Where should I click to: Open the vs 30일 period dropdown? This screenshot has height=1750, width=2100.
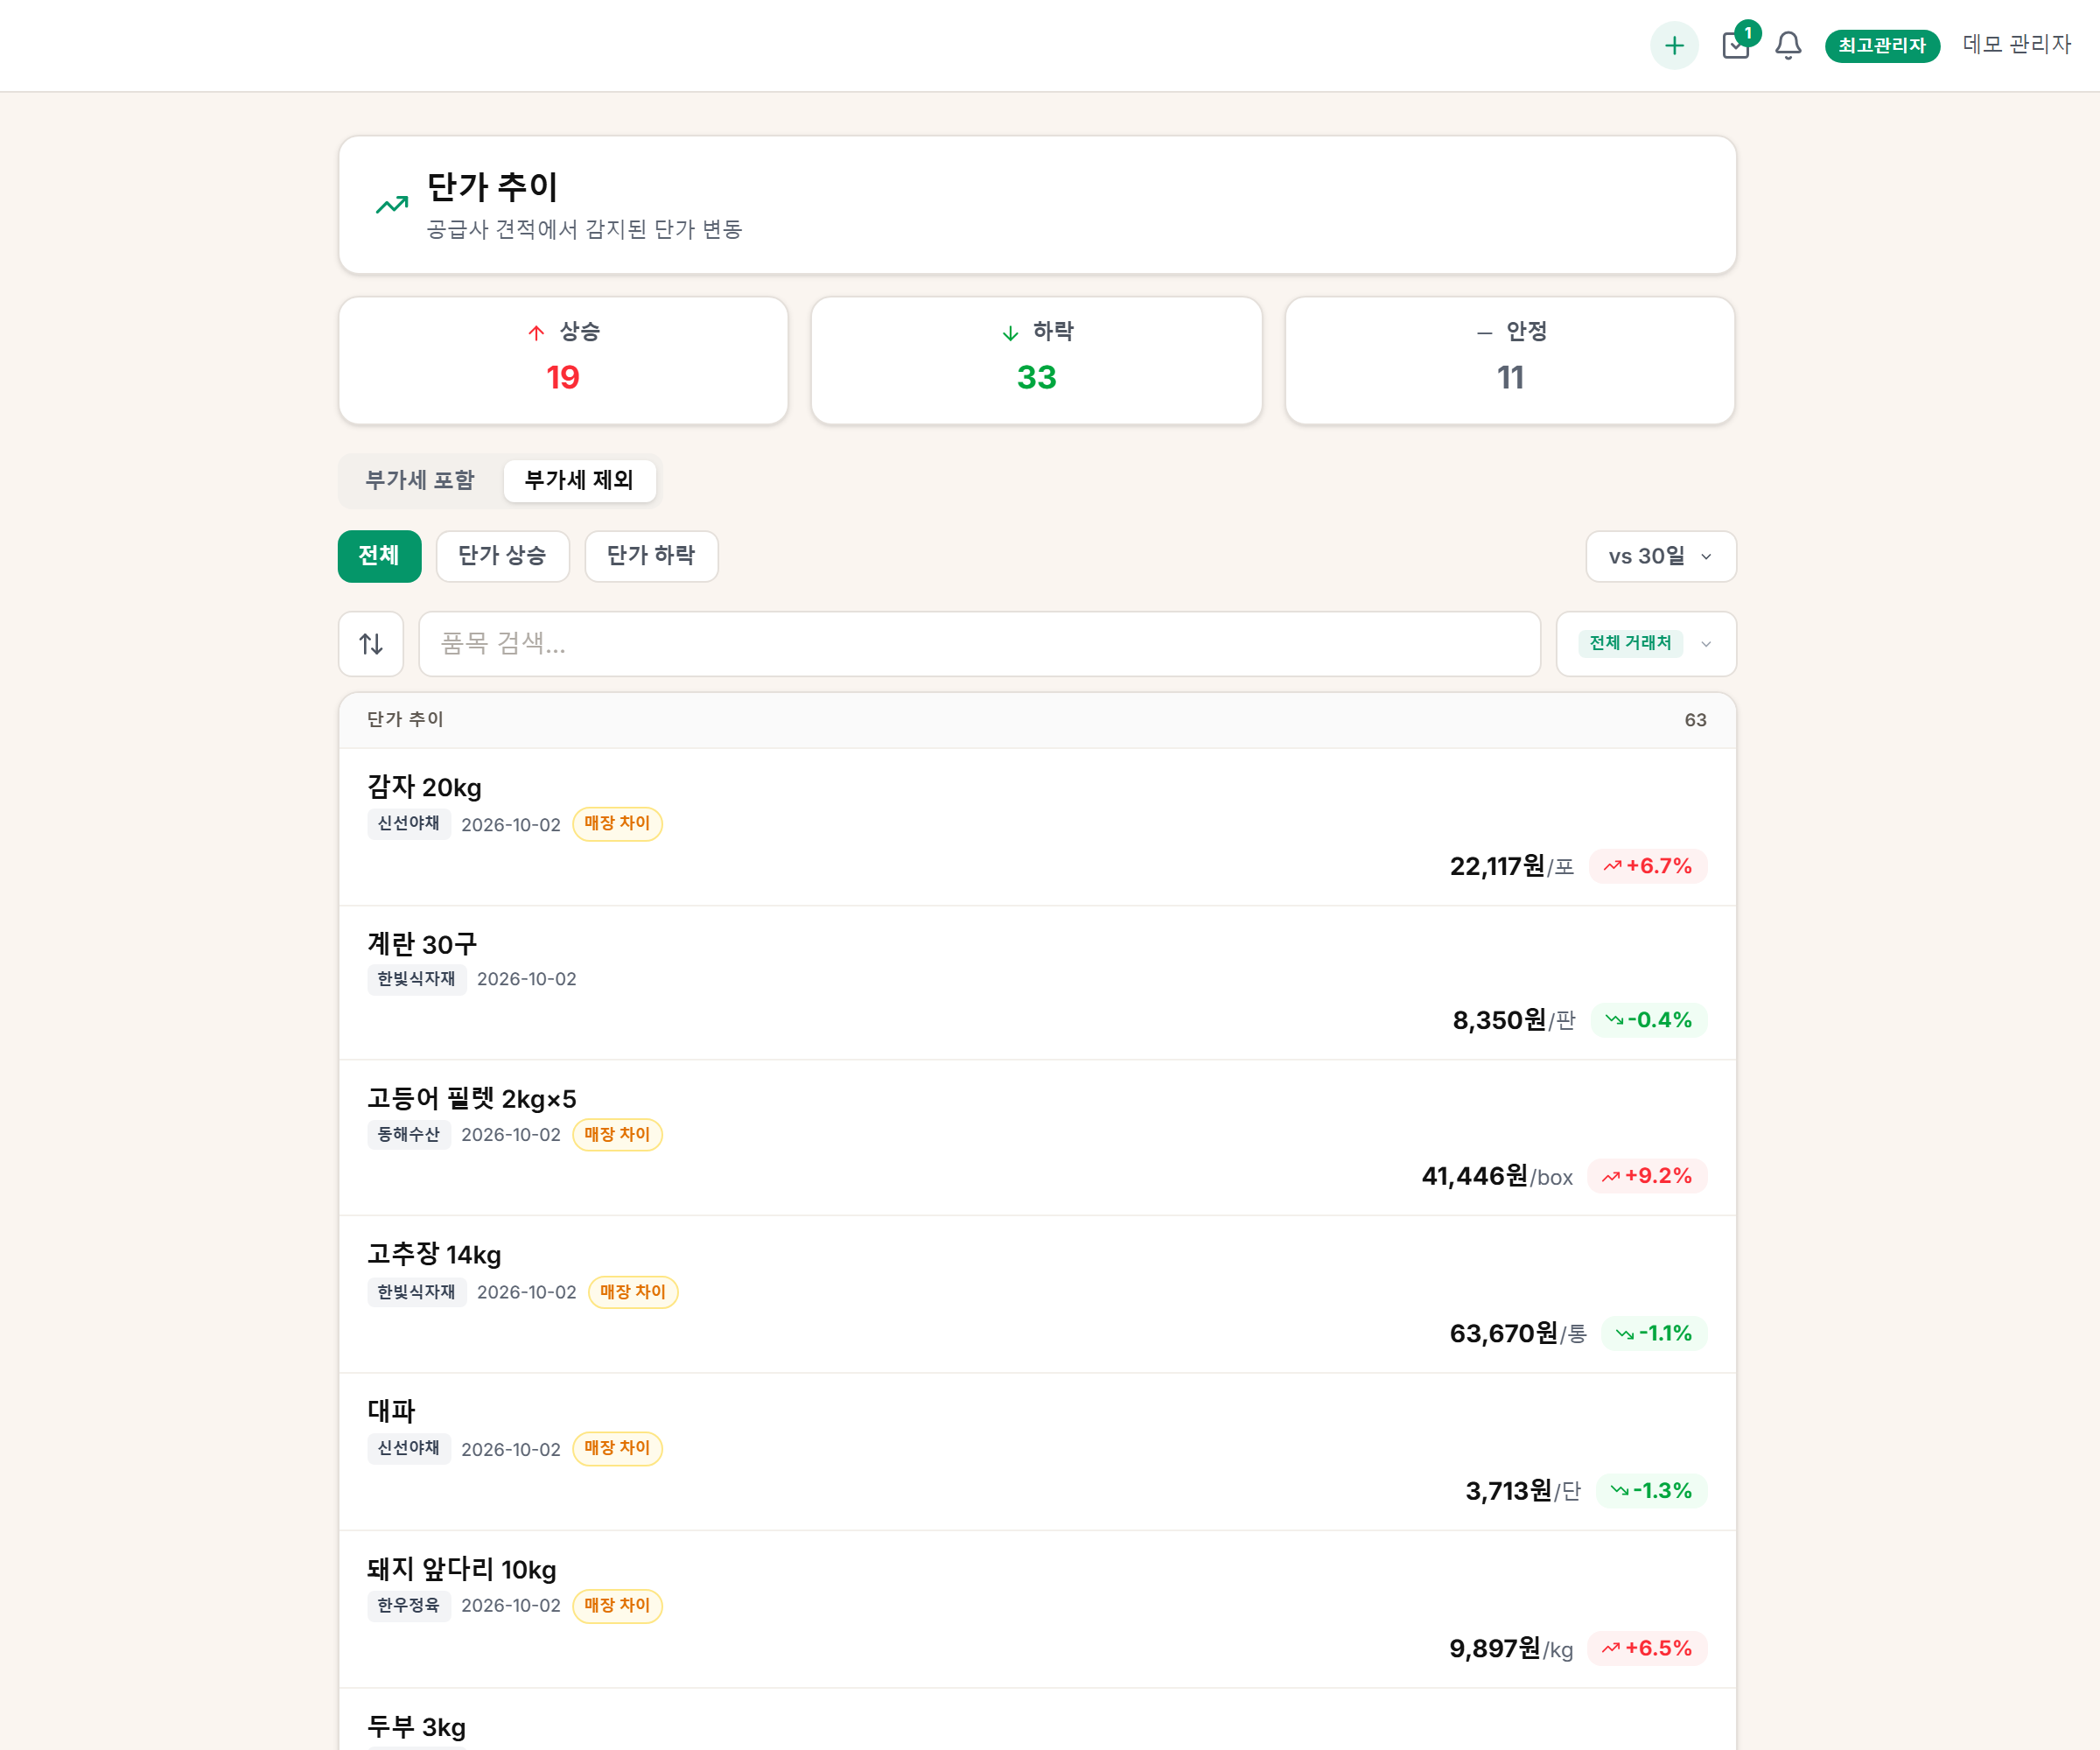[x=1661, y=556]
